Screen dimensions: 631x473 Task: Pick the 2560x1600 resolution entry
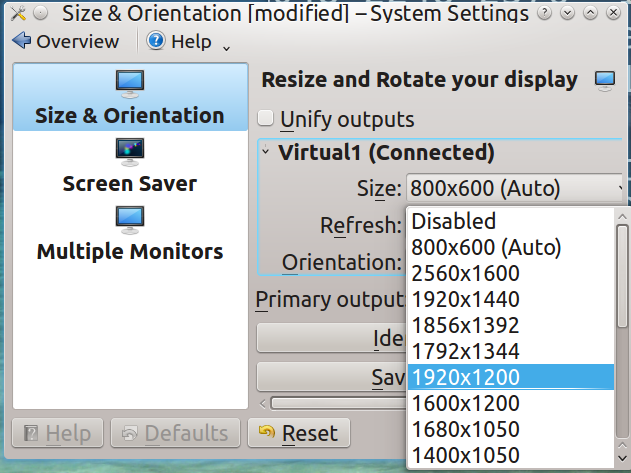click(510, 273)
